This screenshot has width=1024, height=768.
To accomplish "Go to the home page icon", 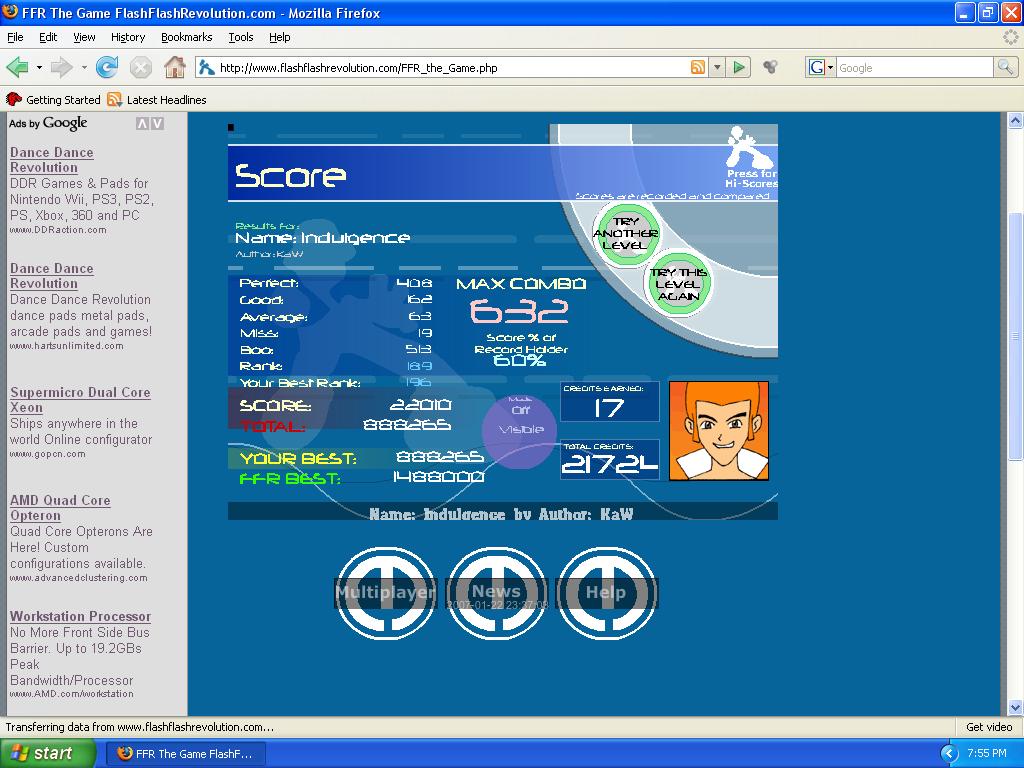I will (x=174, y=67).
